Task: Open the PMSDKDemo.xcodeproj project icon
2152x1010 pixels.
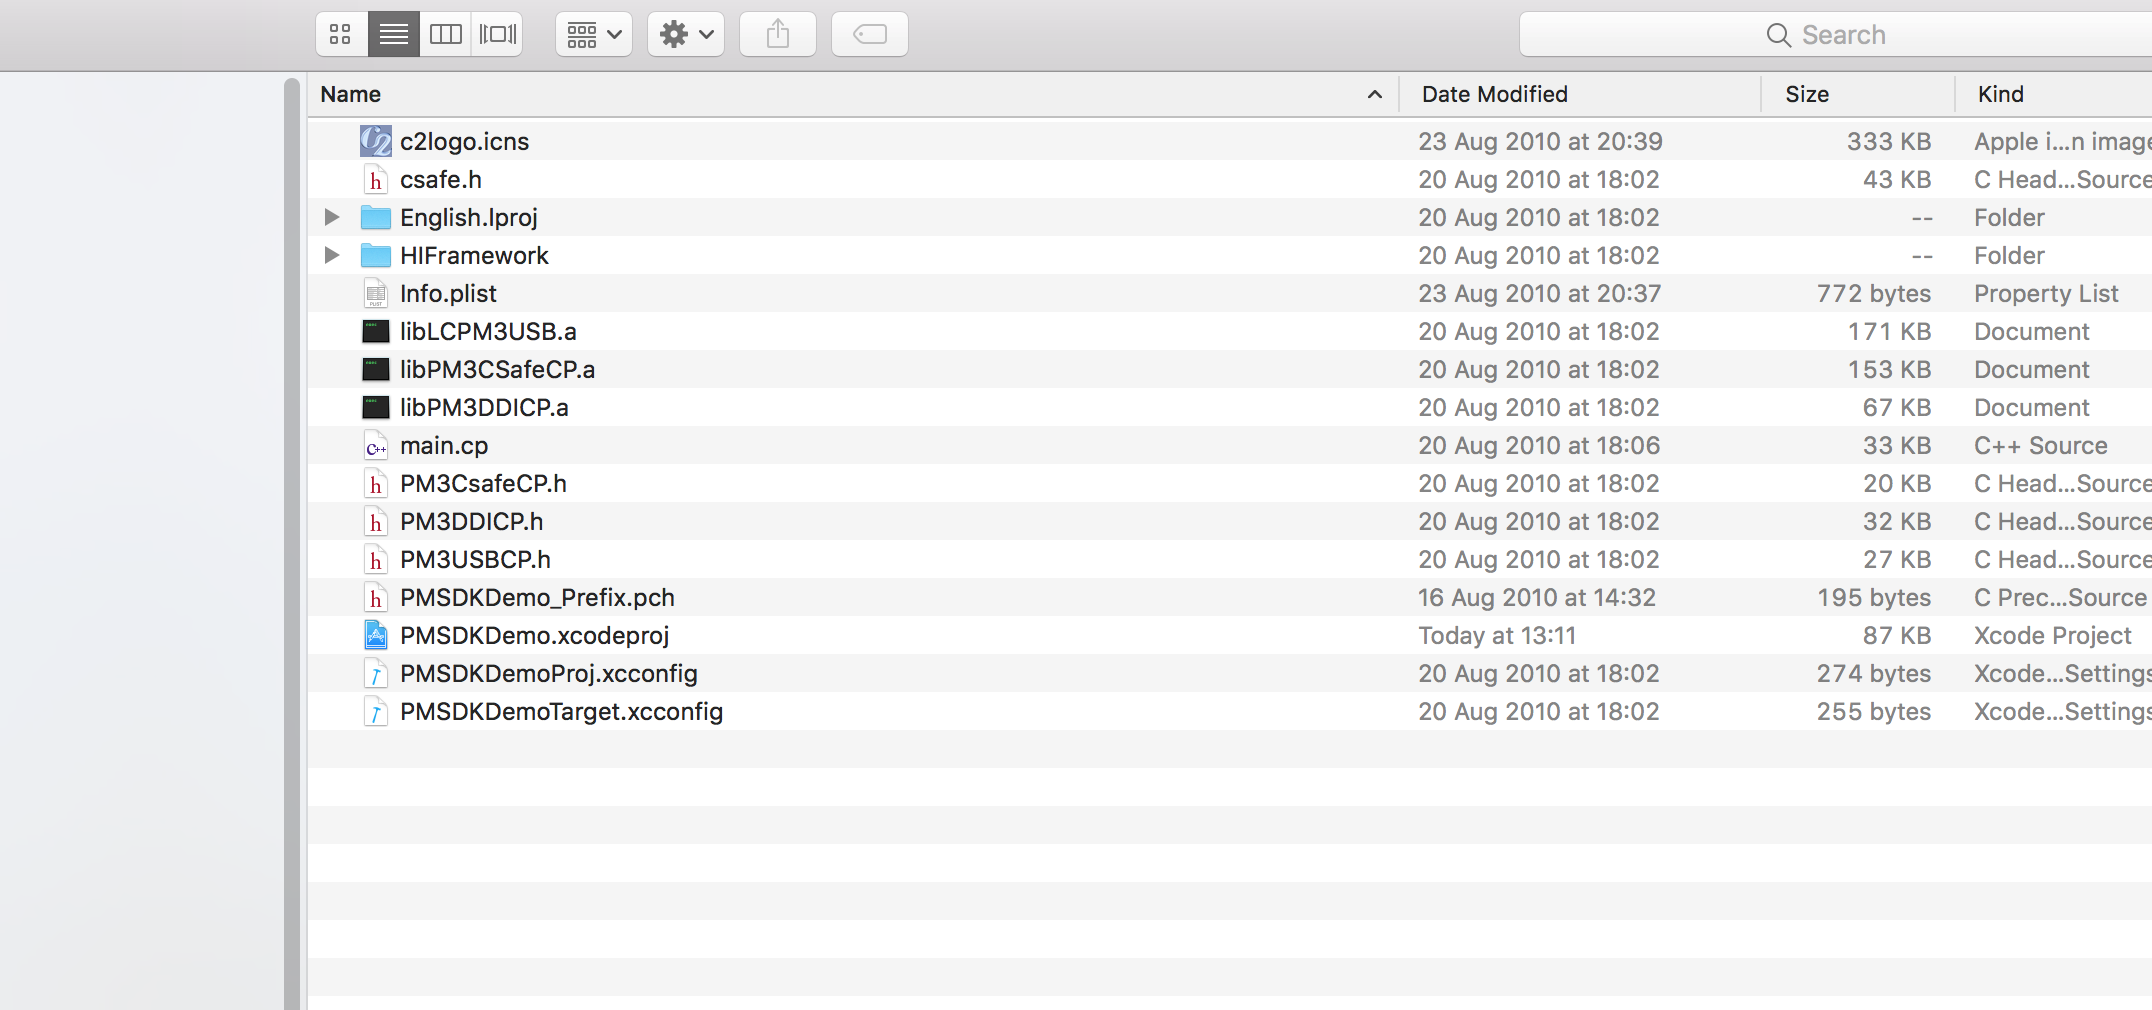Action: (375, 635)
